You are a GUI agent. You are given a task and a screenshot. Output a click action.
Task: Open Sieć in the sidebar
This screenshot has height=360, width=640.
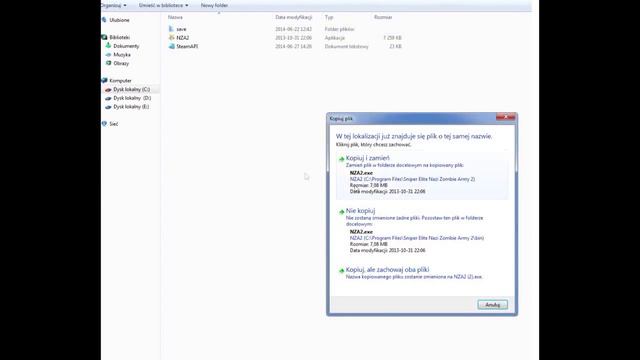[x=113, y=124]
